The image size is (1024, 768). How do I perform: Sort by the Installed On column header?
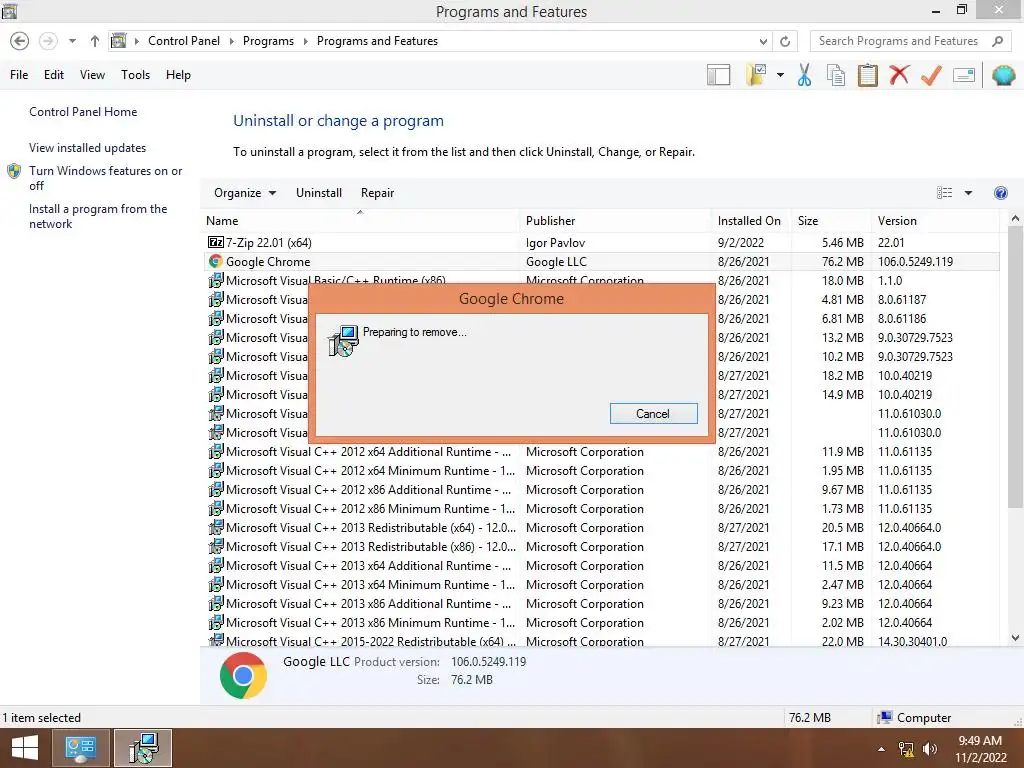(x=750, y=221)
